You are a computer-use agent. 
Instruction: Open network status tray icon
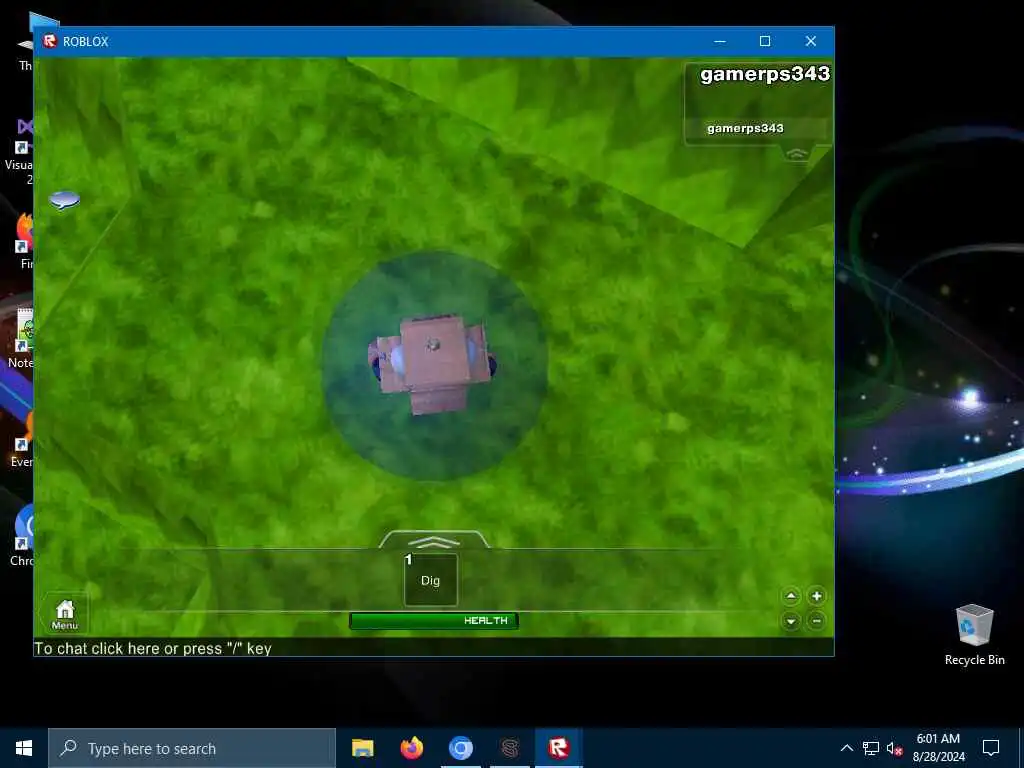click(871, 748)
